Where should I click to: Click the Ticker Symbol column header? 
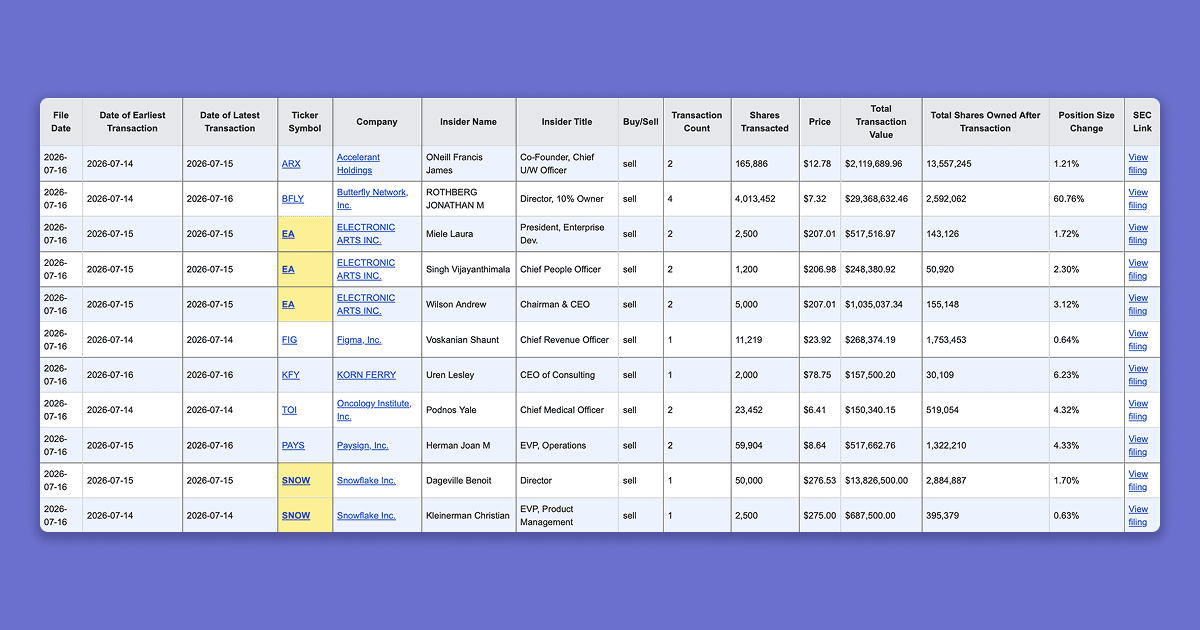(305, 122)
